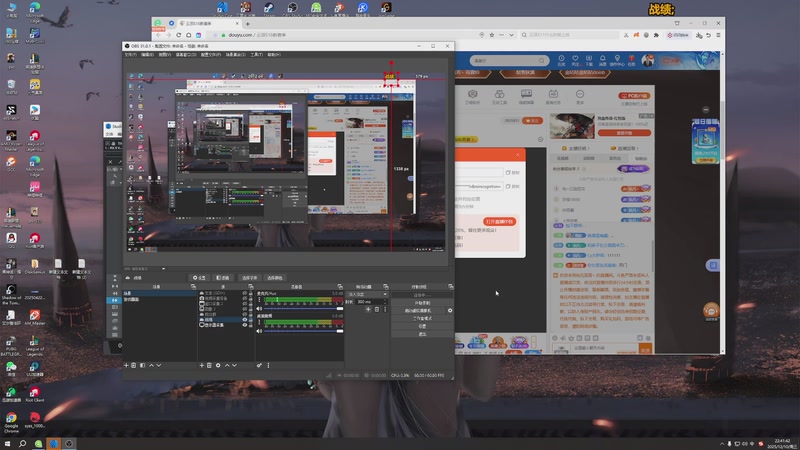The image size is (800, 450).
Task: Add a new scene in OBS Scenes panel
Action: [126, 365]
